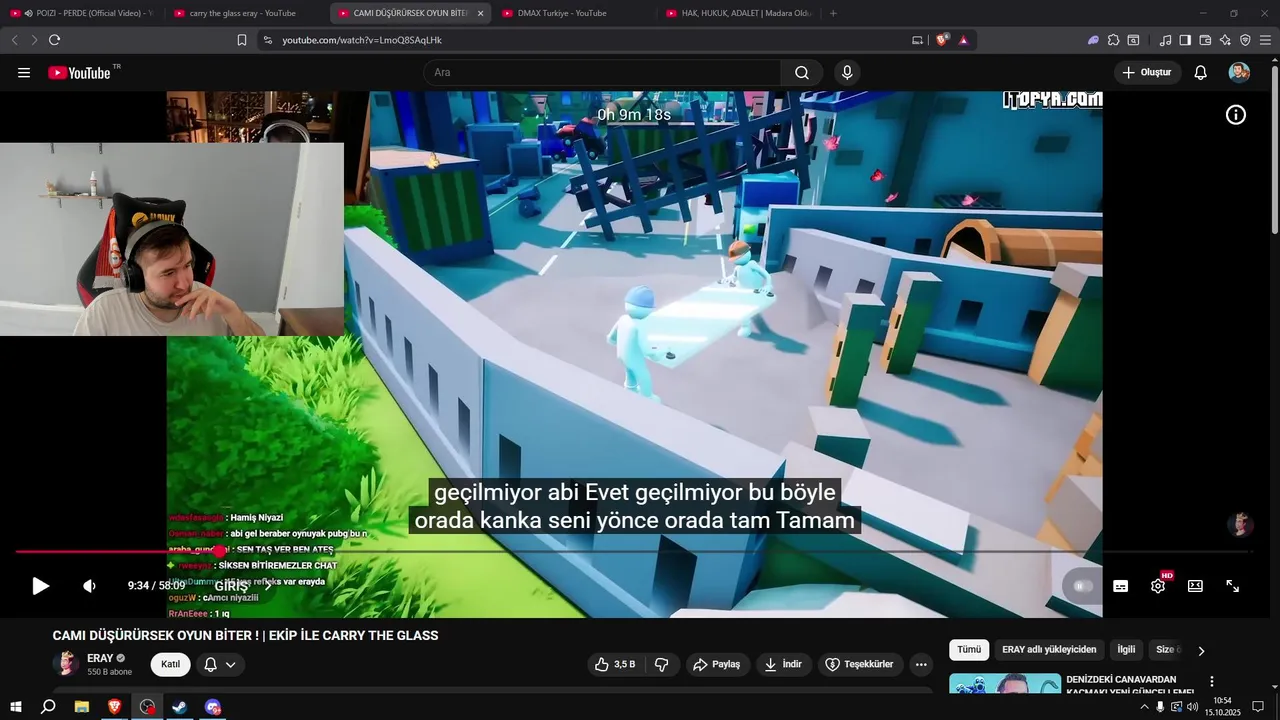Focus the Ara search field
The height and width of the screenshot is (720, 1280).
coord(602,72)
